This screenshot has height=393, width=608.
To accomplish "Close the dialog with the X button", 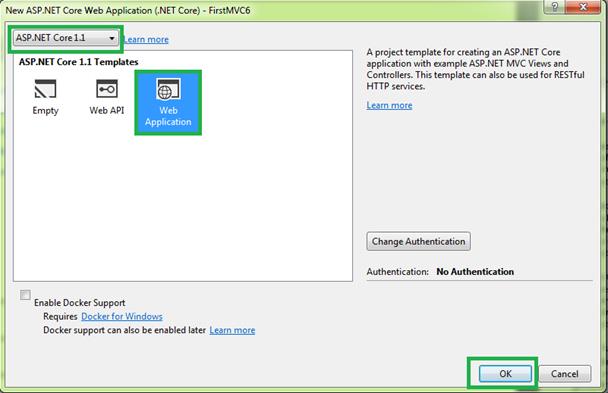I will point(583,7).
